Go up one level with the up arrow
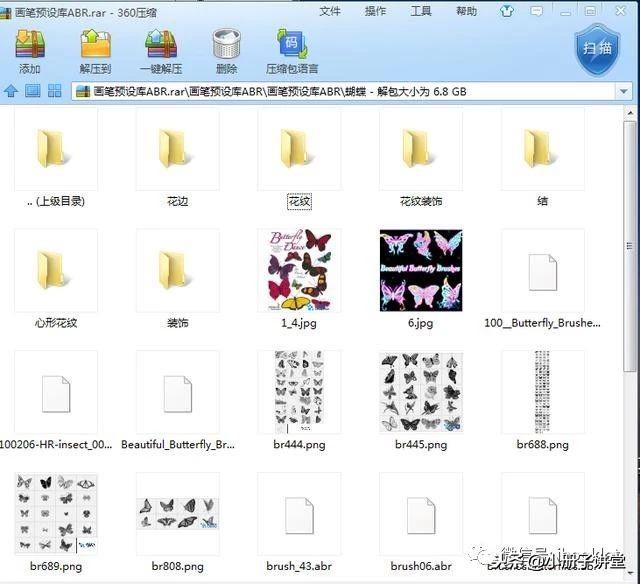The width and height of the screenshot is (640, 584). pos(11,91)
